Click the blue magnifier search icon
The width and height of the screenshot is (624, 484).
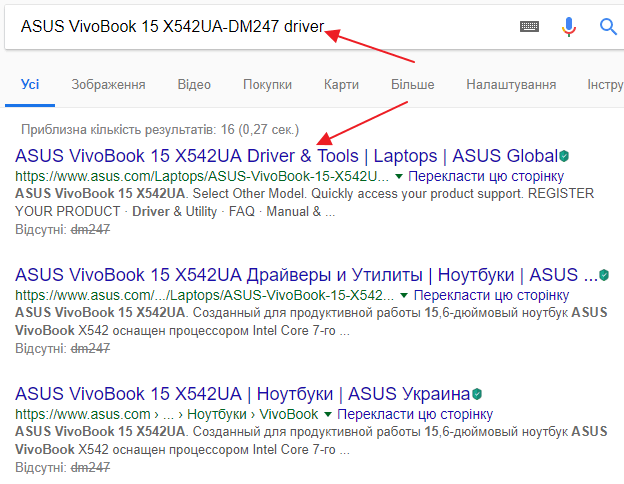point(608,27)
